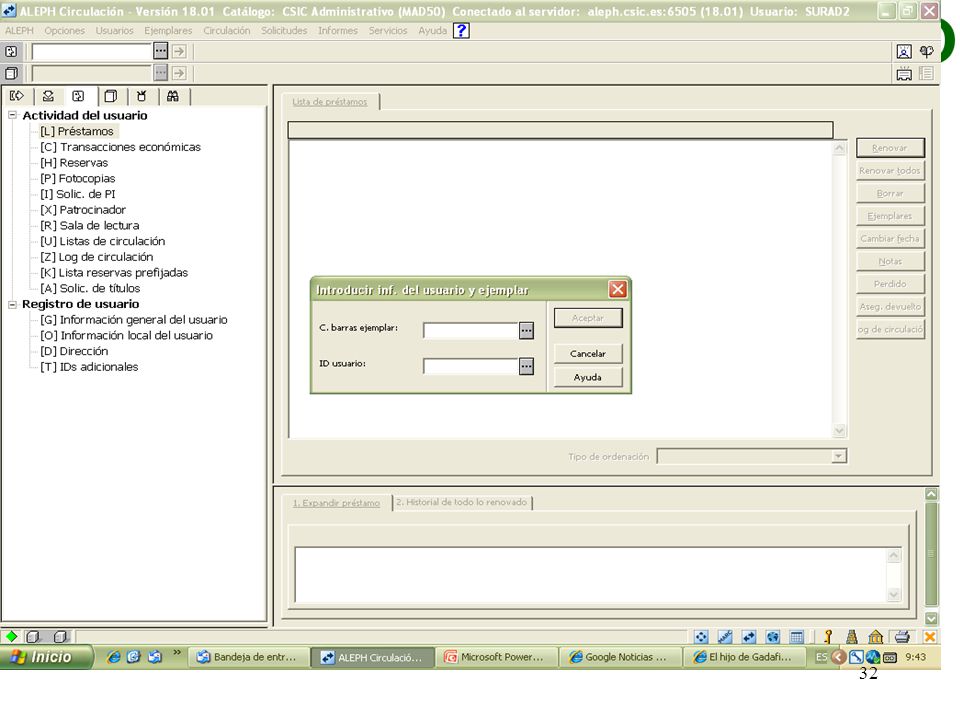
Task: Click the first cube icon in bottom bar
Action: point(34,637)
